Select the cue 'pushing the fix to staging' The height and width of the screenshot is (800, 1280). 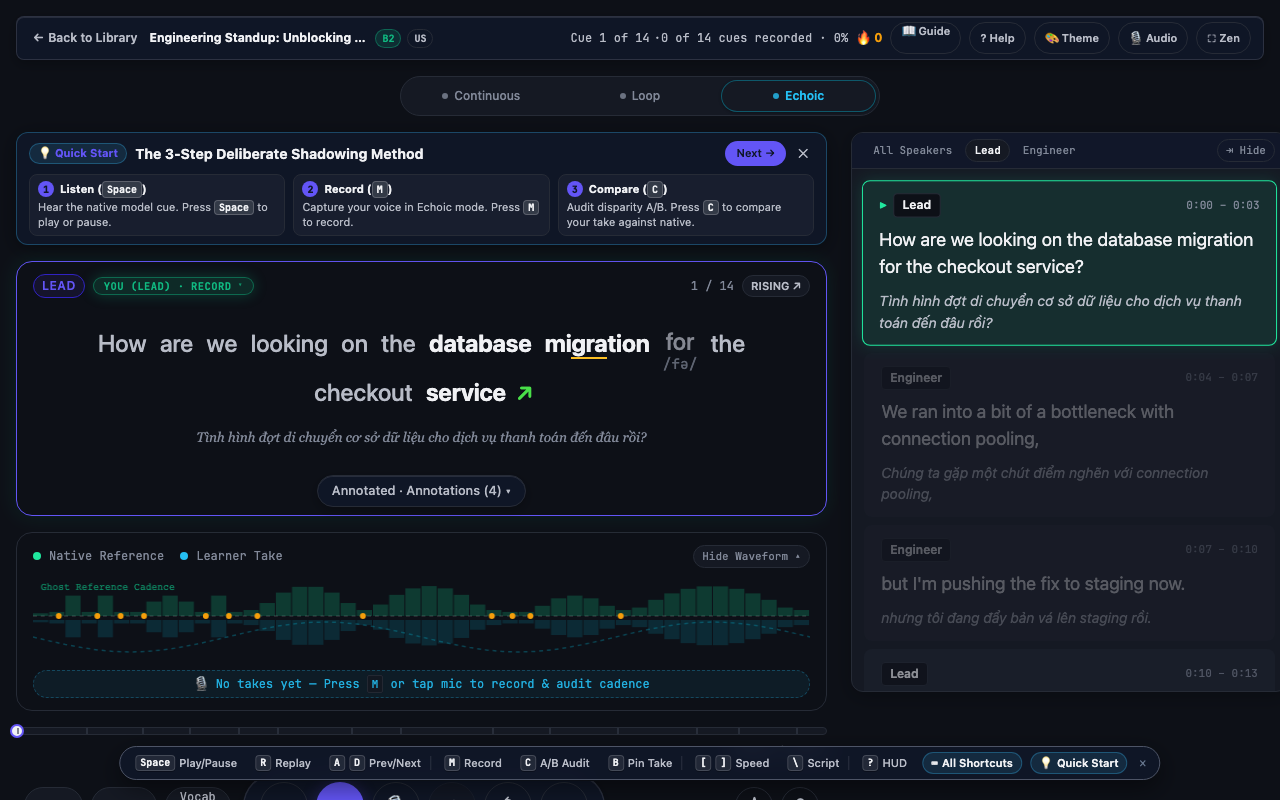(x=1069, y=584)
